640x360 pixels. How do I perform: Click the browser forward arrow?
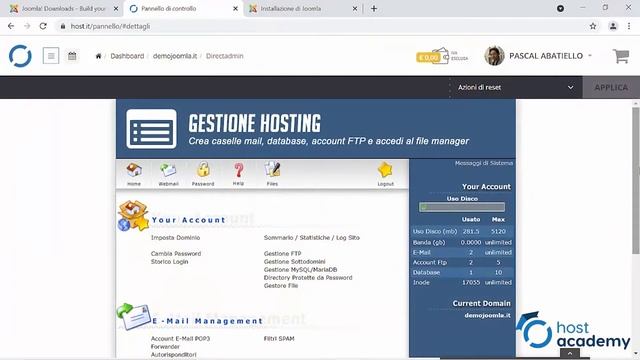[x=27, y=26]
